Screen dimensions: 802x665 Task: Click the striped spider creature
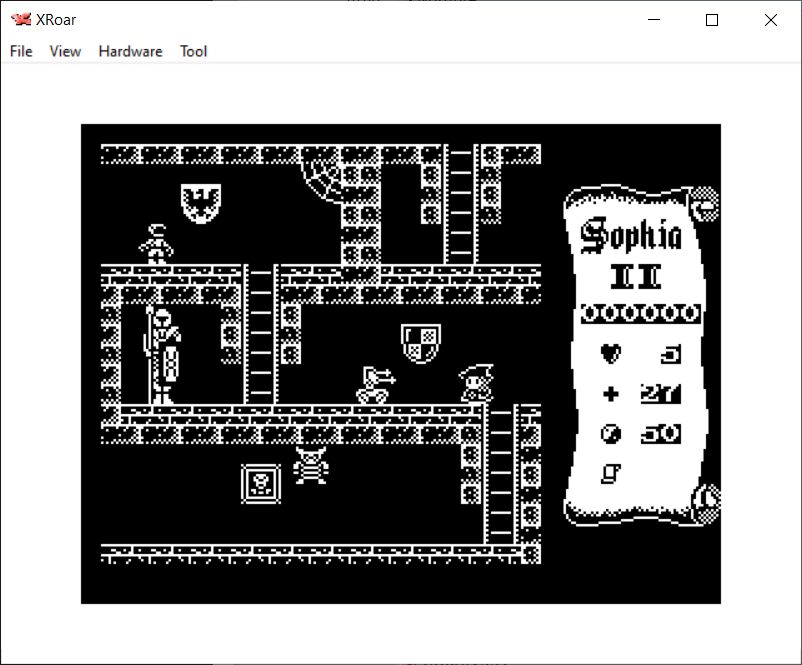pyautogui.click(x=313, y=466)
